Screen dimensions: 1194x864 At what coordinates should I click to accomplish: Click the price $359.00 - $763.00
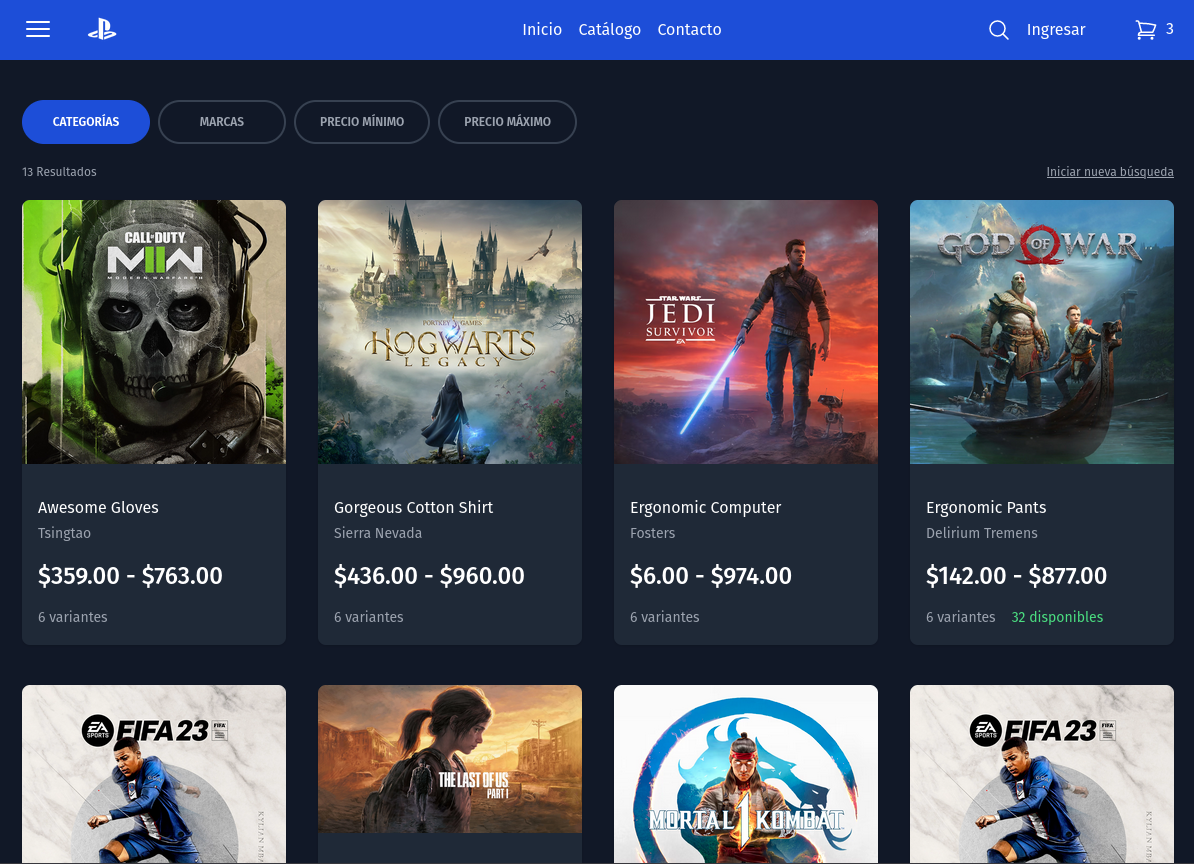coord(130,576)
